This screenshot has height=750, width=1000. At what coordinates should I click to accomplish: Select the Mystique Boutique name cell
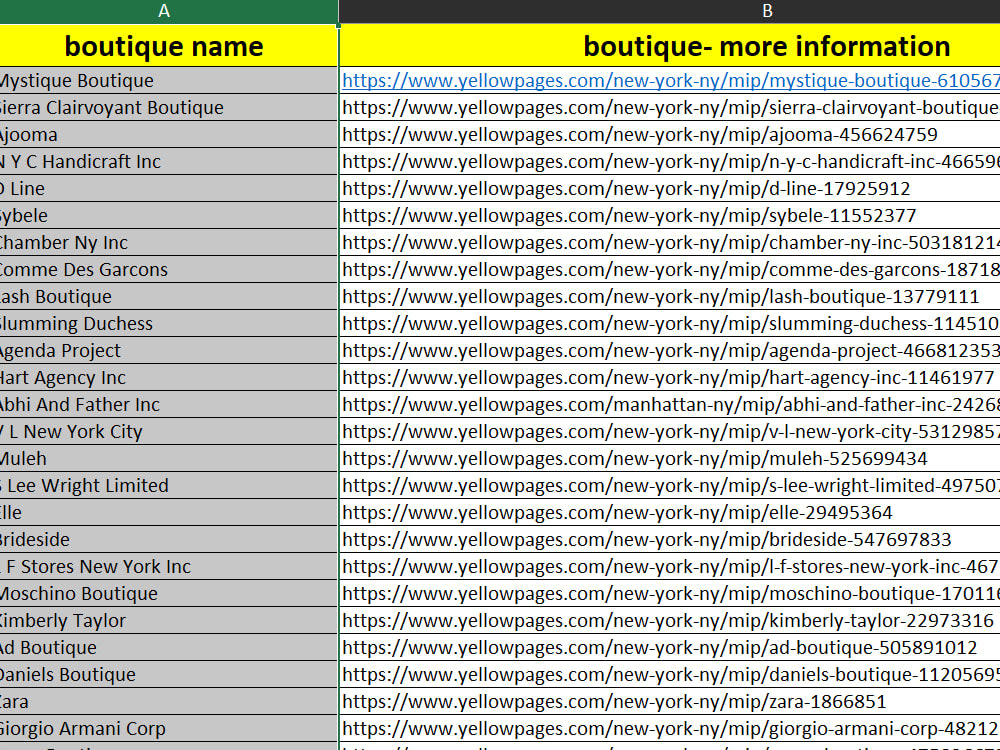168,80
